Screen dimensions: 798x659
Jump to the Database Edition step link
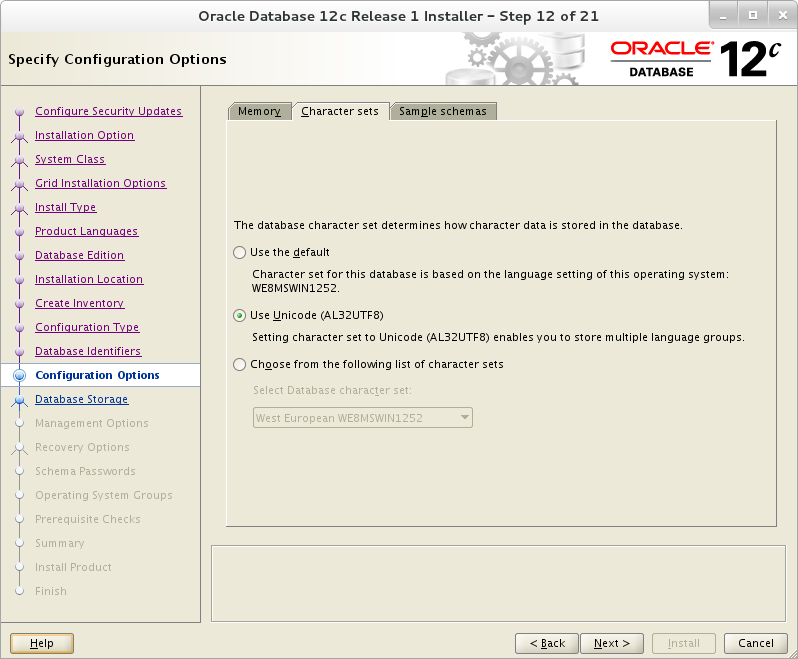tap(79, 255)
